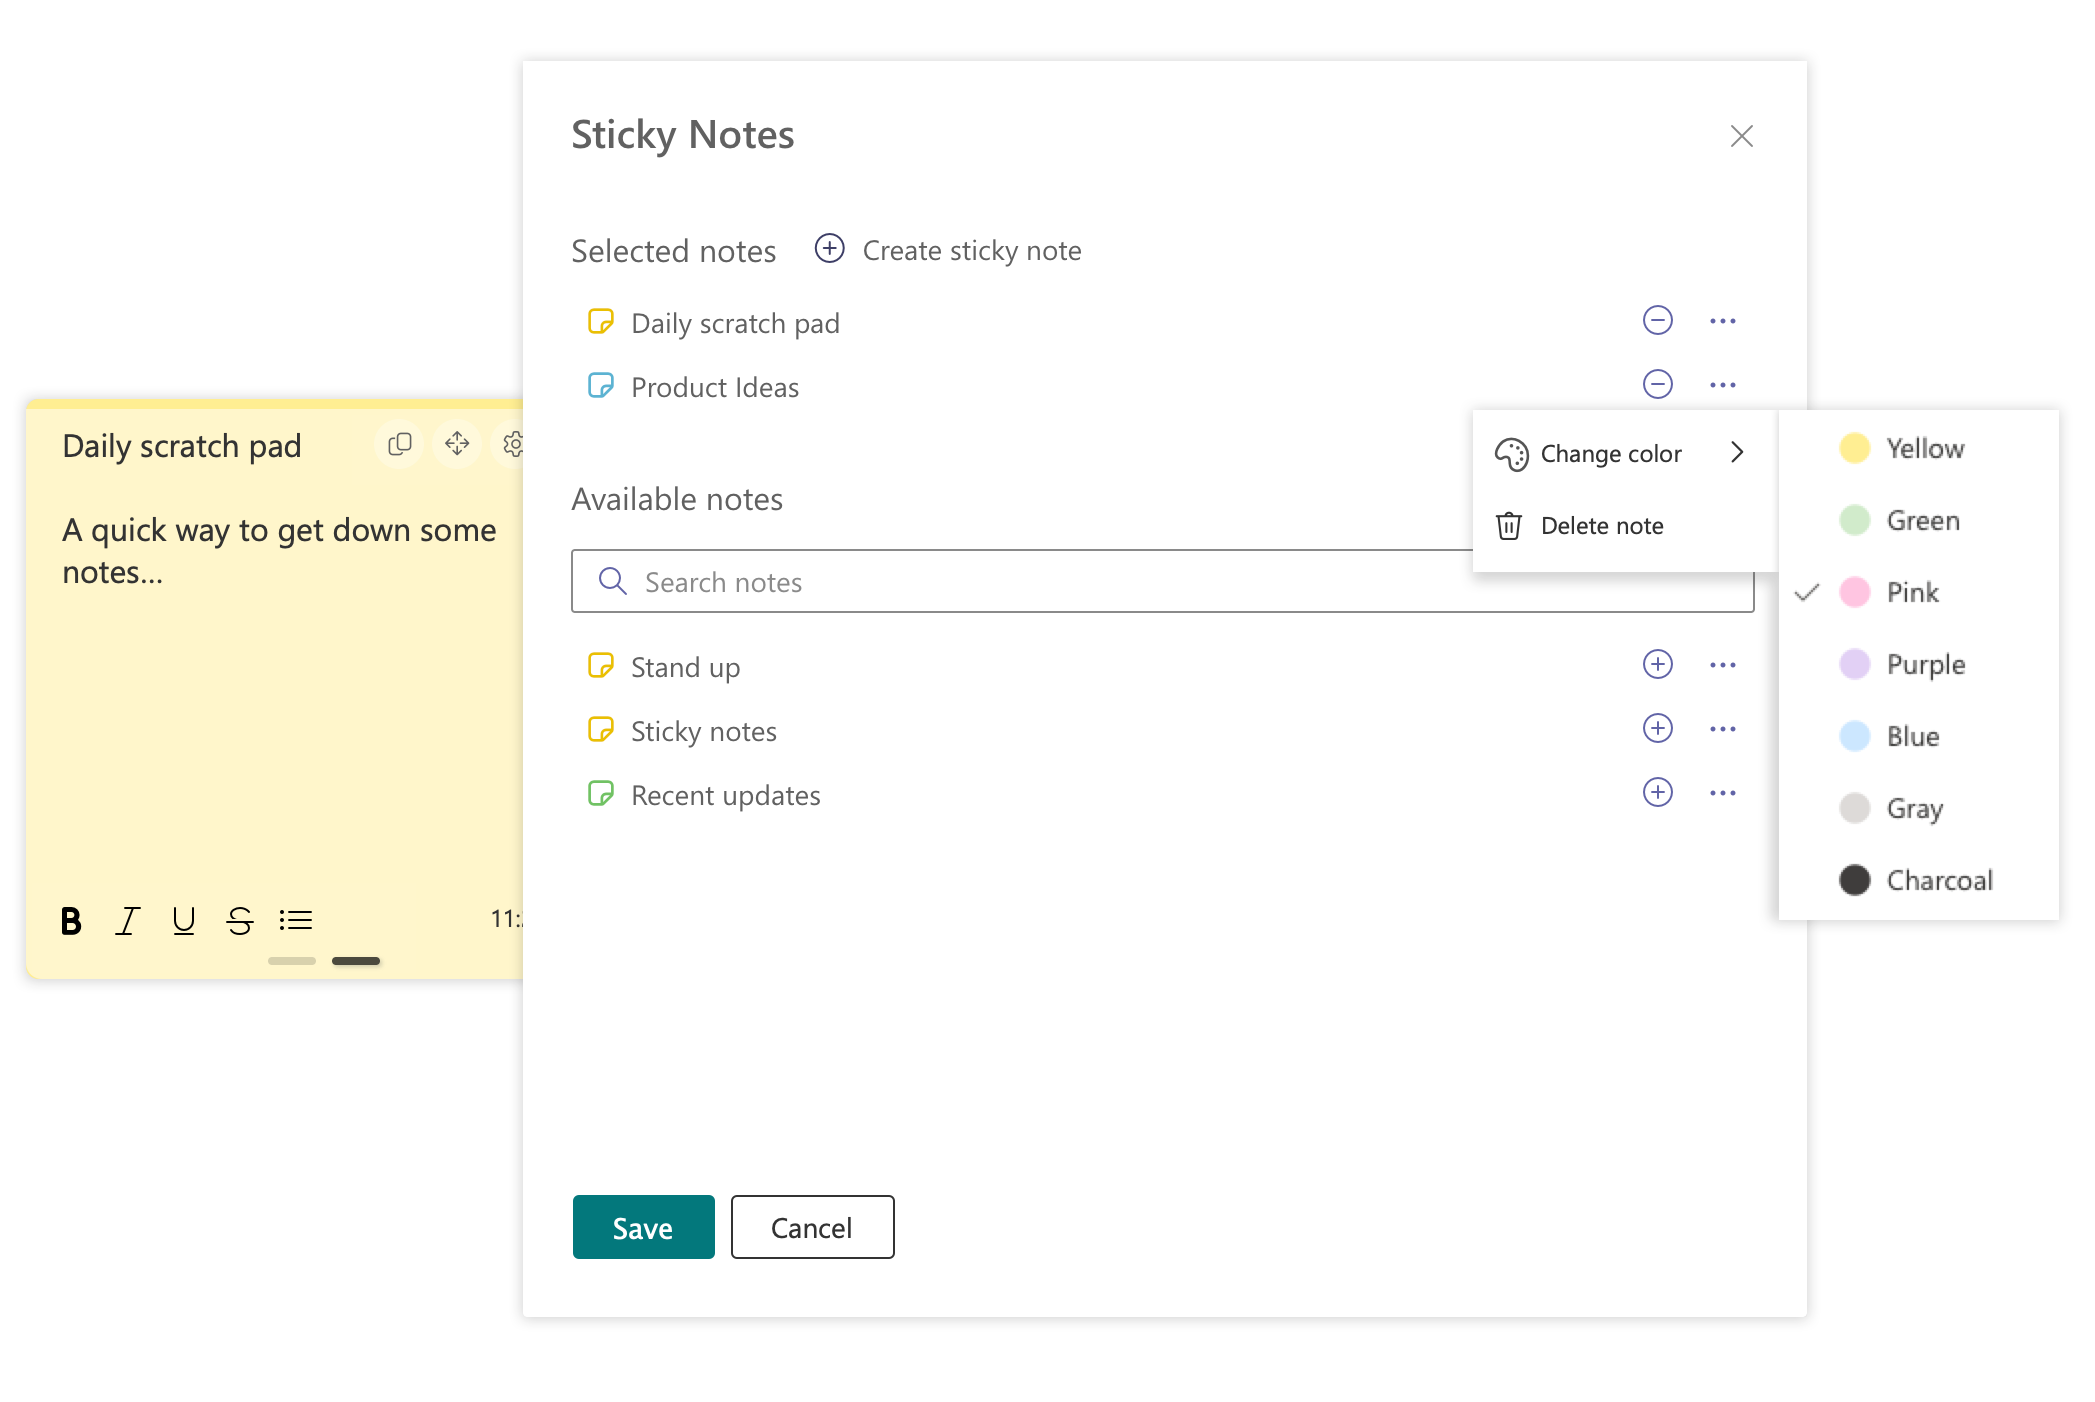Image resolution: width=2095 pixels, height=1402 pixels.
Task: Click the Daily scratch pad note icon
Action: click(x=600, y=321)
